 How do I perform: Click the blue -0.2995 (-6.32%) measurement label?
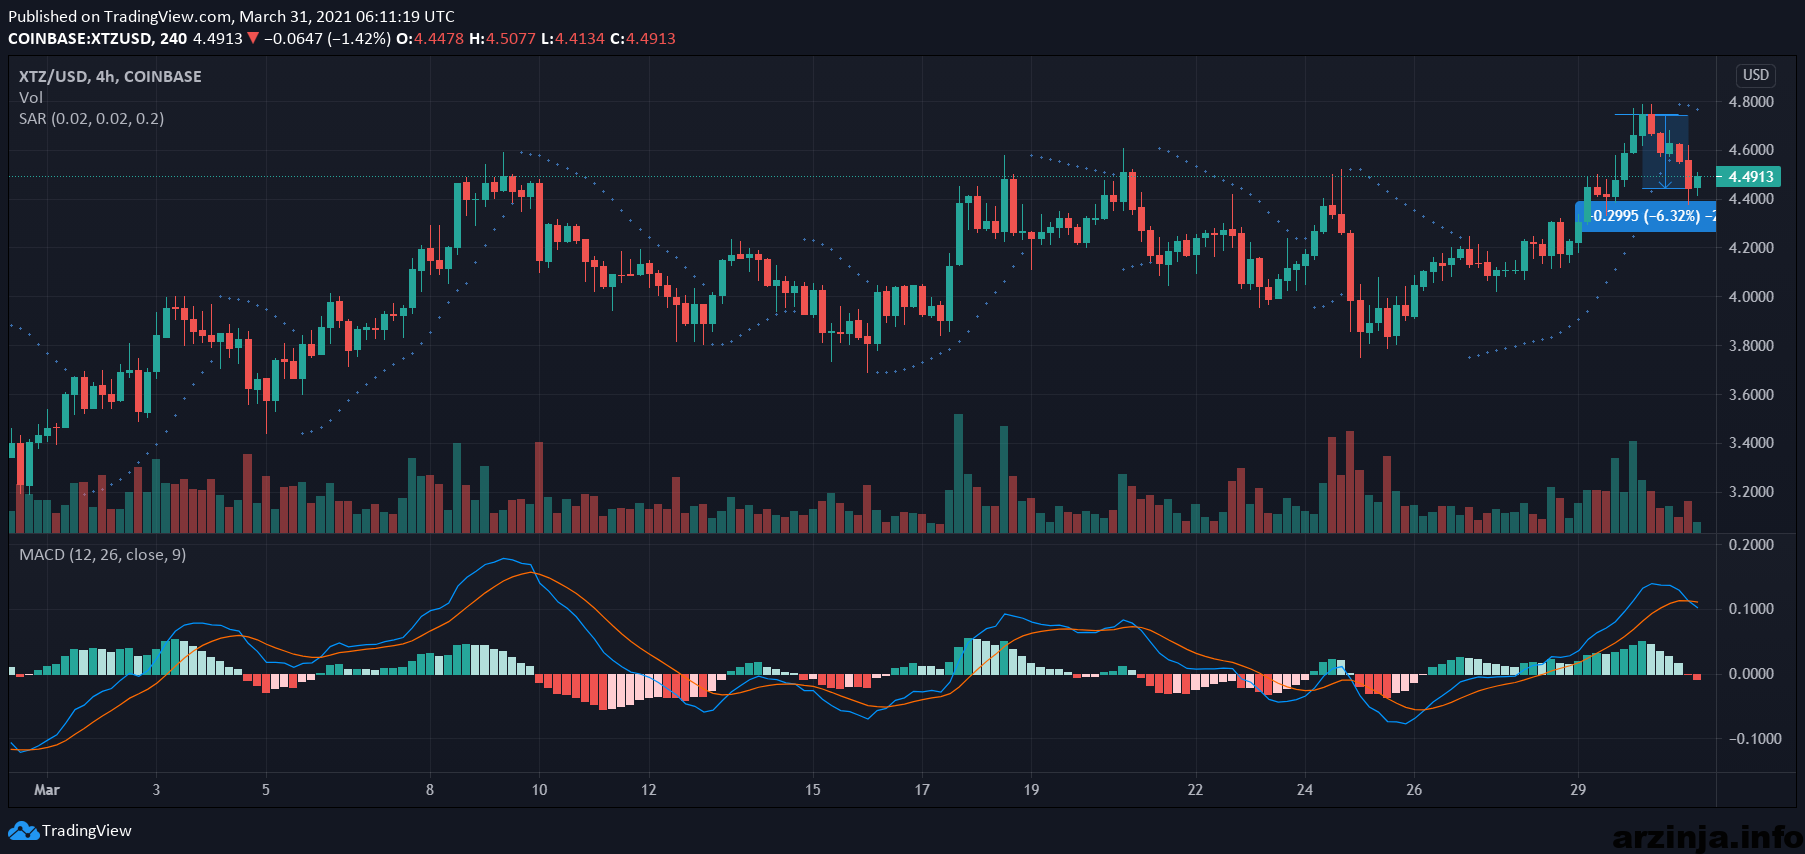tap(1646, 216)
